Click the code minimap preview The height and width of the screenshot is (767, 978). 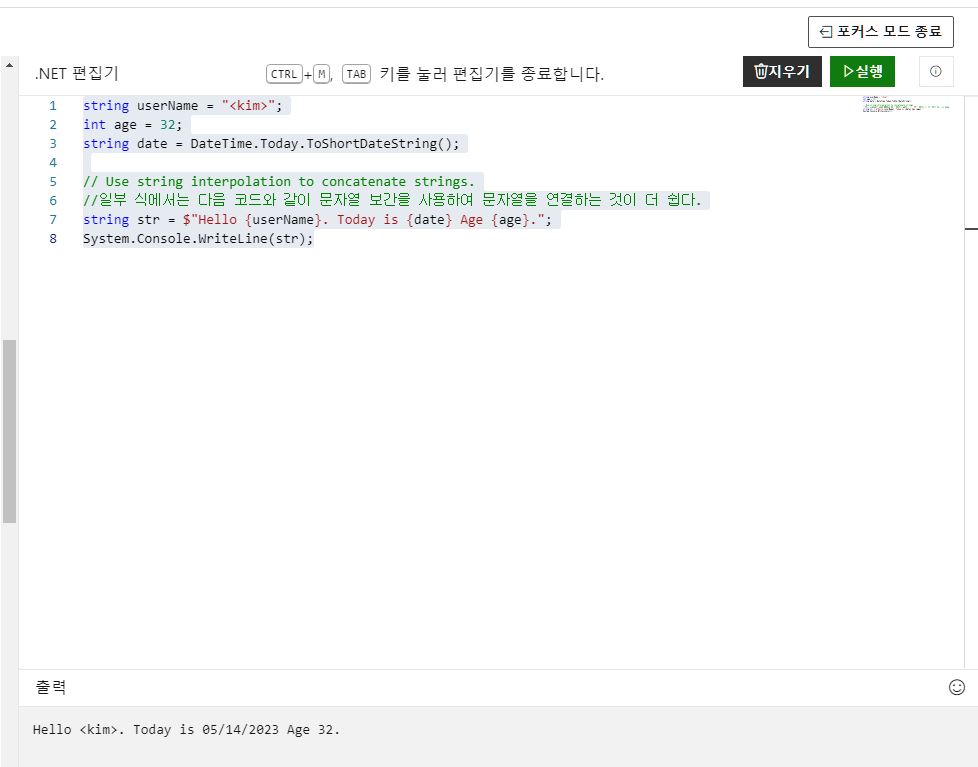(x=906, y=104)
